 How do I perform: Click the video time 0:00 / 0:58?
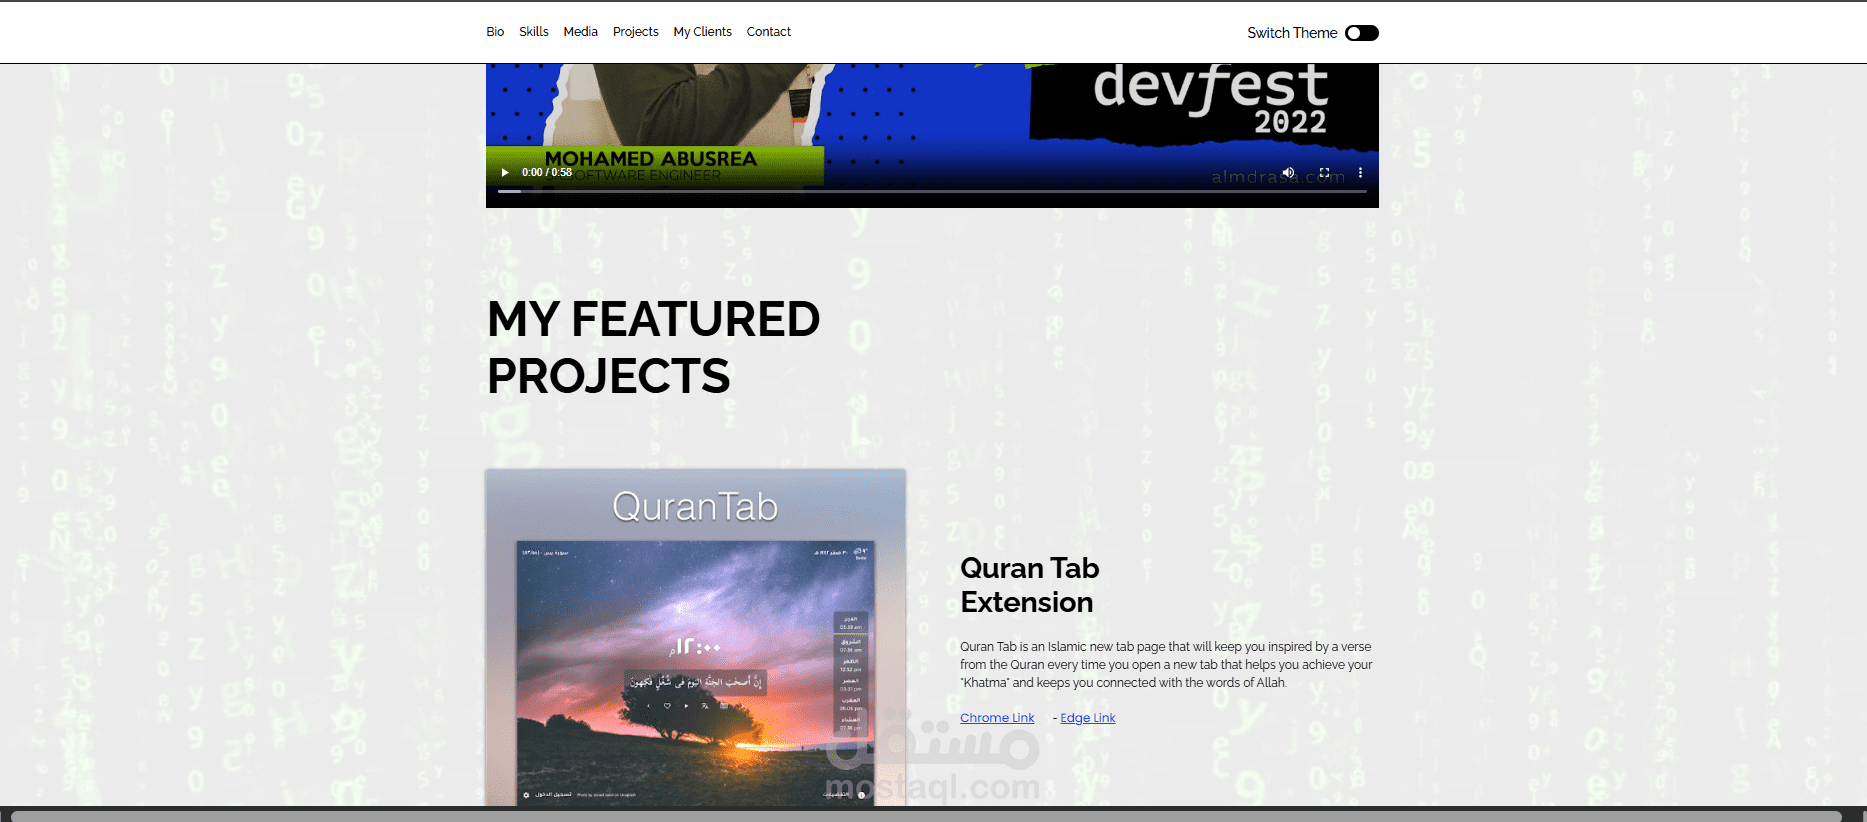pyautogui.click(x=547, y=173)
